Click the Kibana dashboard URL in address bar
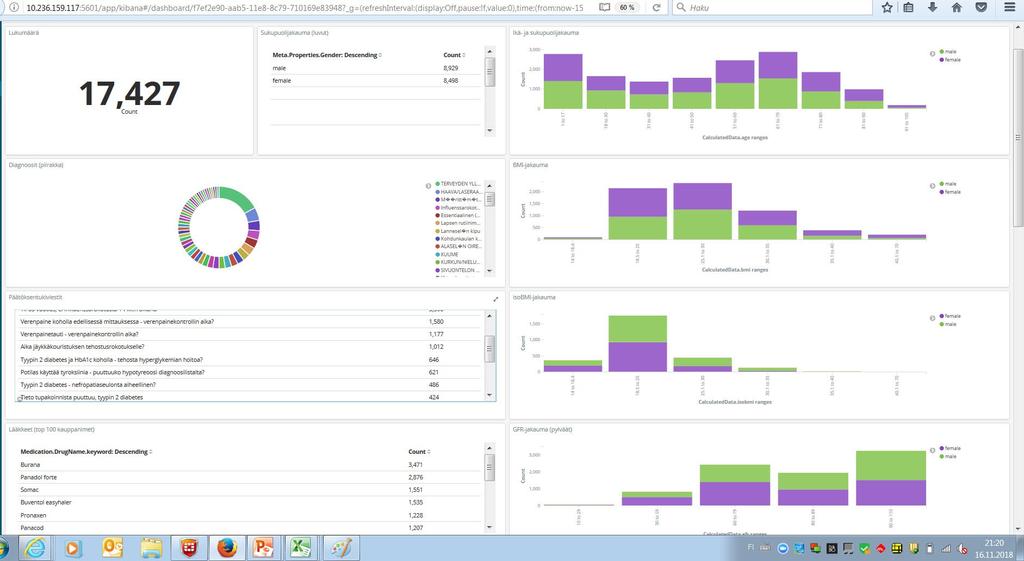Screen dimensions: 1024x561 tap(305, 7)
